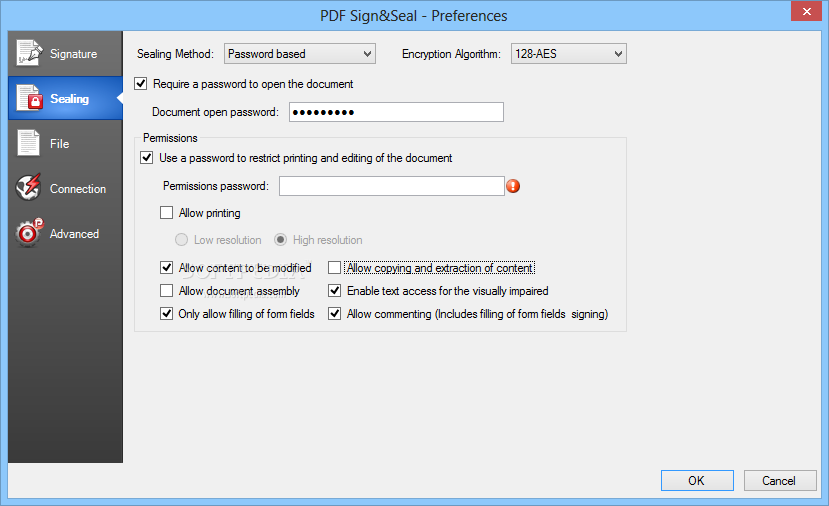Toggle Use a password to restrict printing

coord(146,158)
